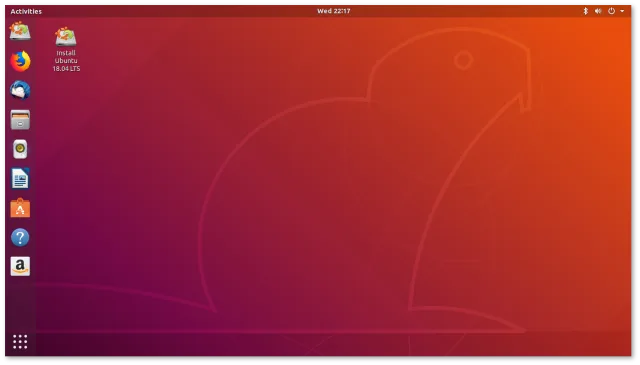Open the clock calendar Wed 22:17
This screenshot has height=365, width=640.
(x=333, y=11)
